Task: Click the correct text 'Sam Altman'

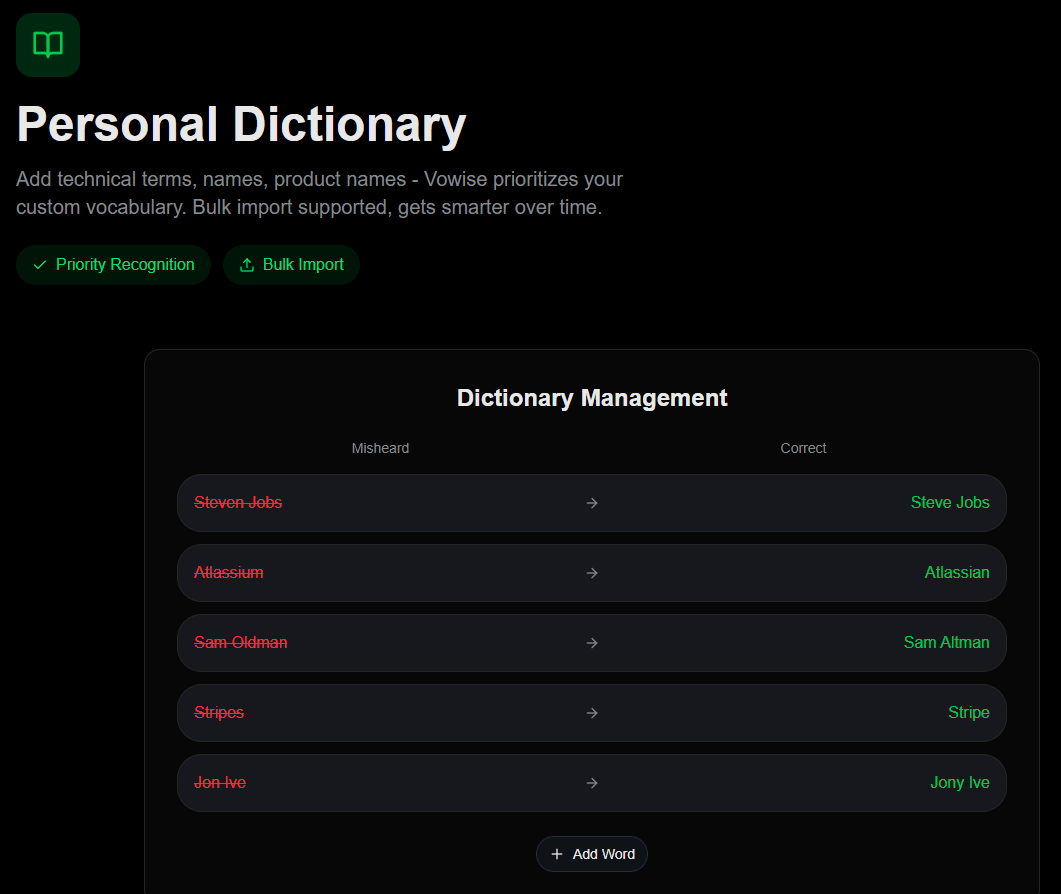Action: pos(947,642)
